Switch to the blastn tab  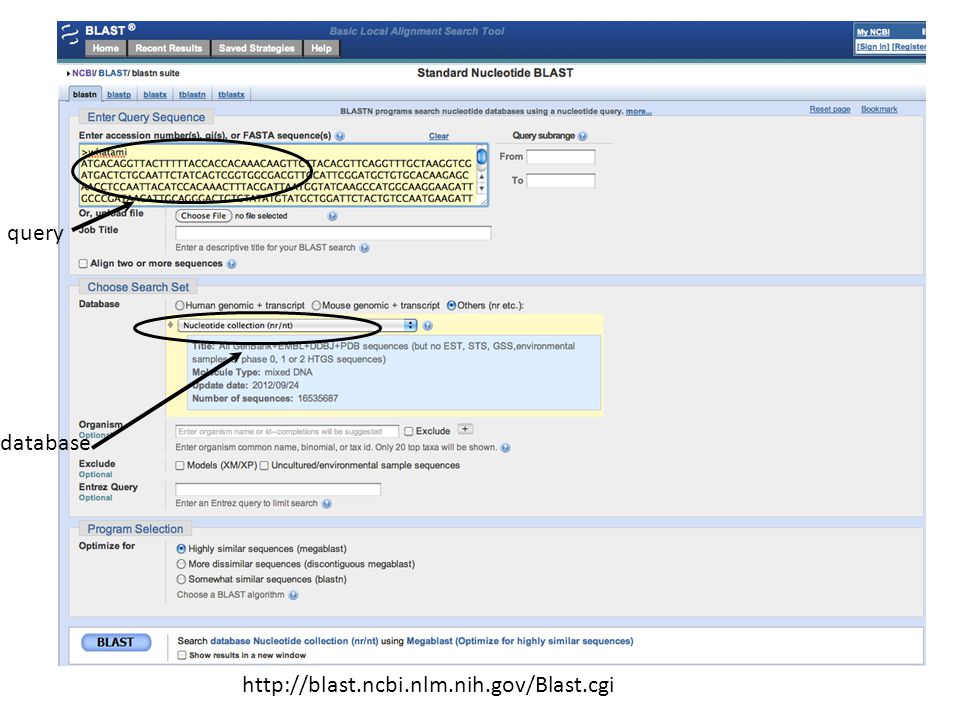(x=84, y=94)
